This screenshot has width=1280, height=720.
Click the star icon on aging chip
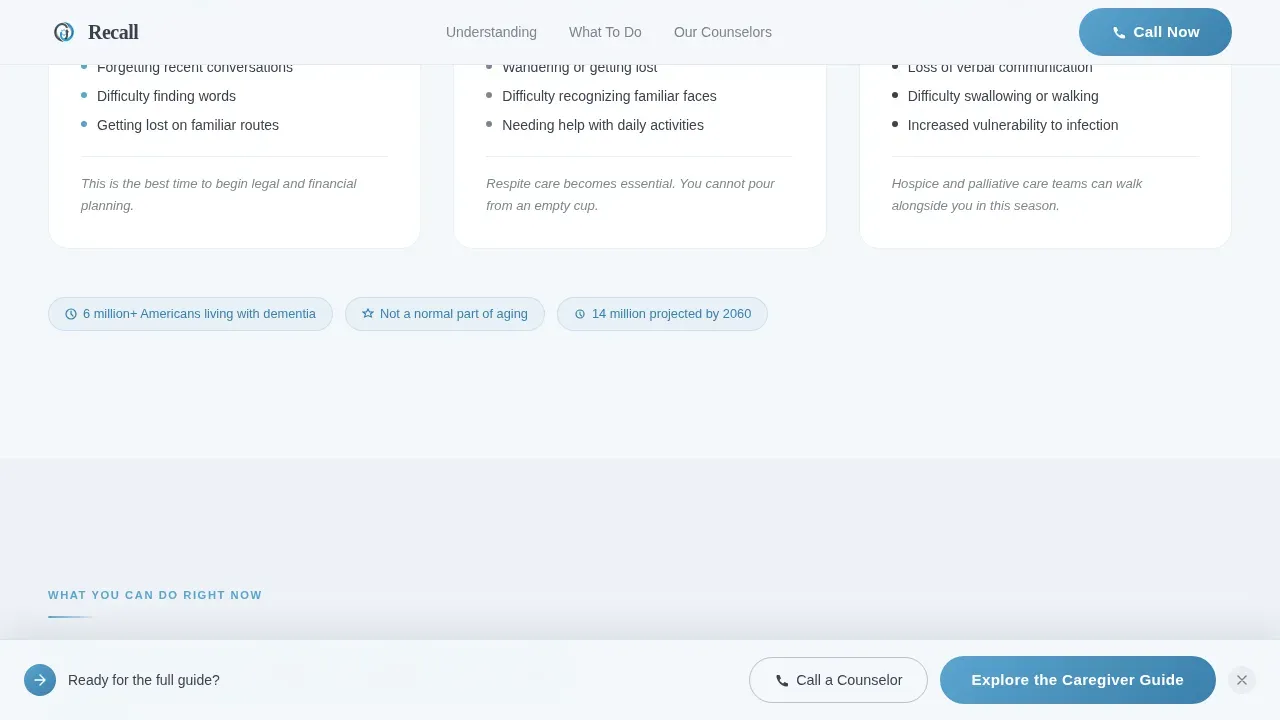click(x=368, y=314)
